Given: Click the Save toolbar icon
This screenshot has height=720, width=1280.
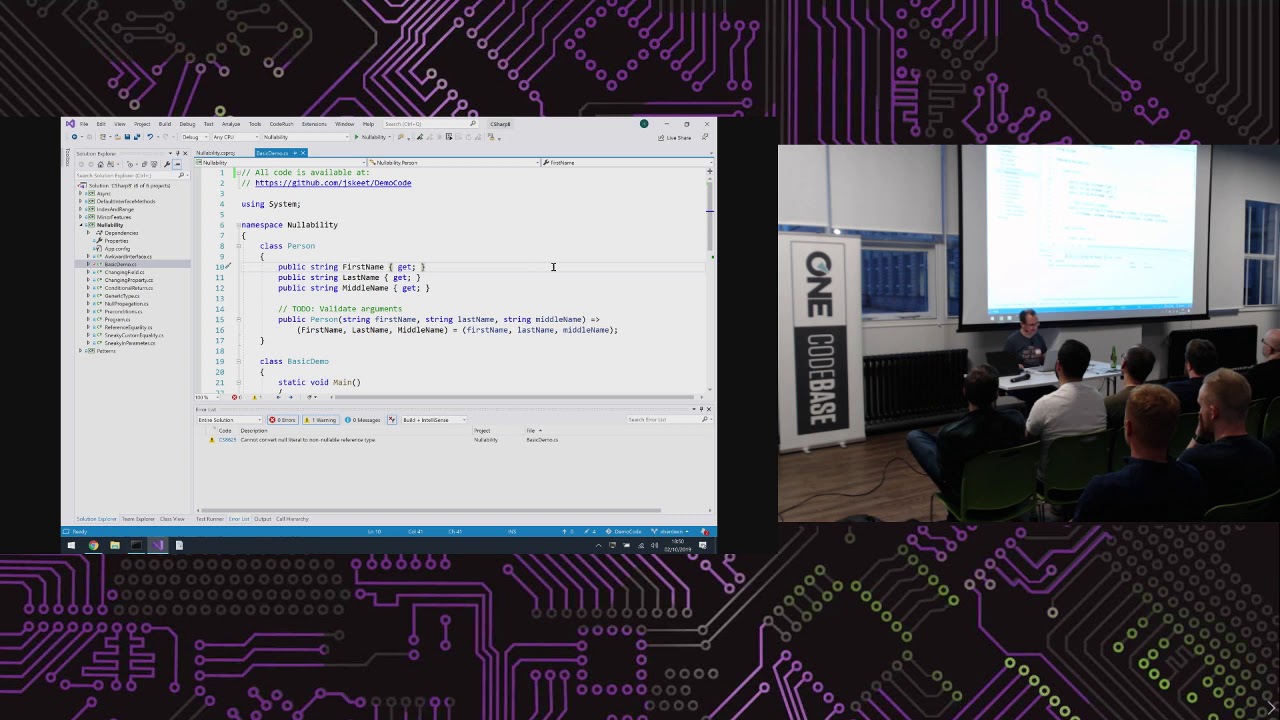Looking at the screenshot, I should 127,137.
